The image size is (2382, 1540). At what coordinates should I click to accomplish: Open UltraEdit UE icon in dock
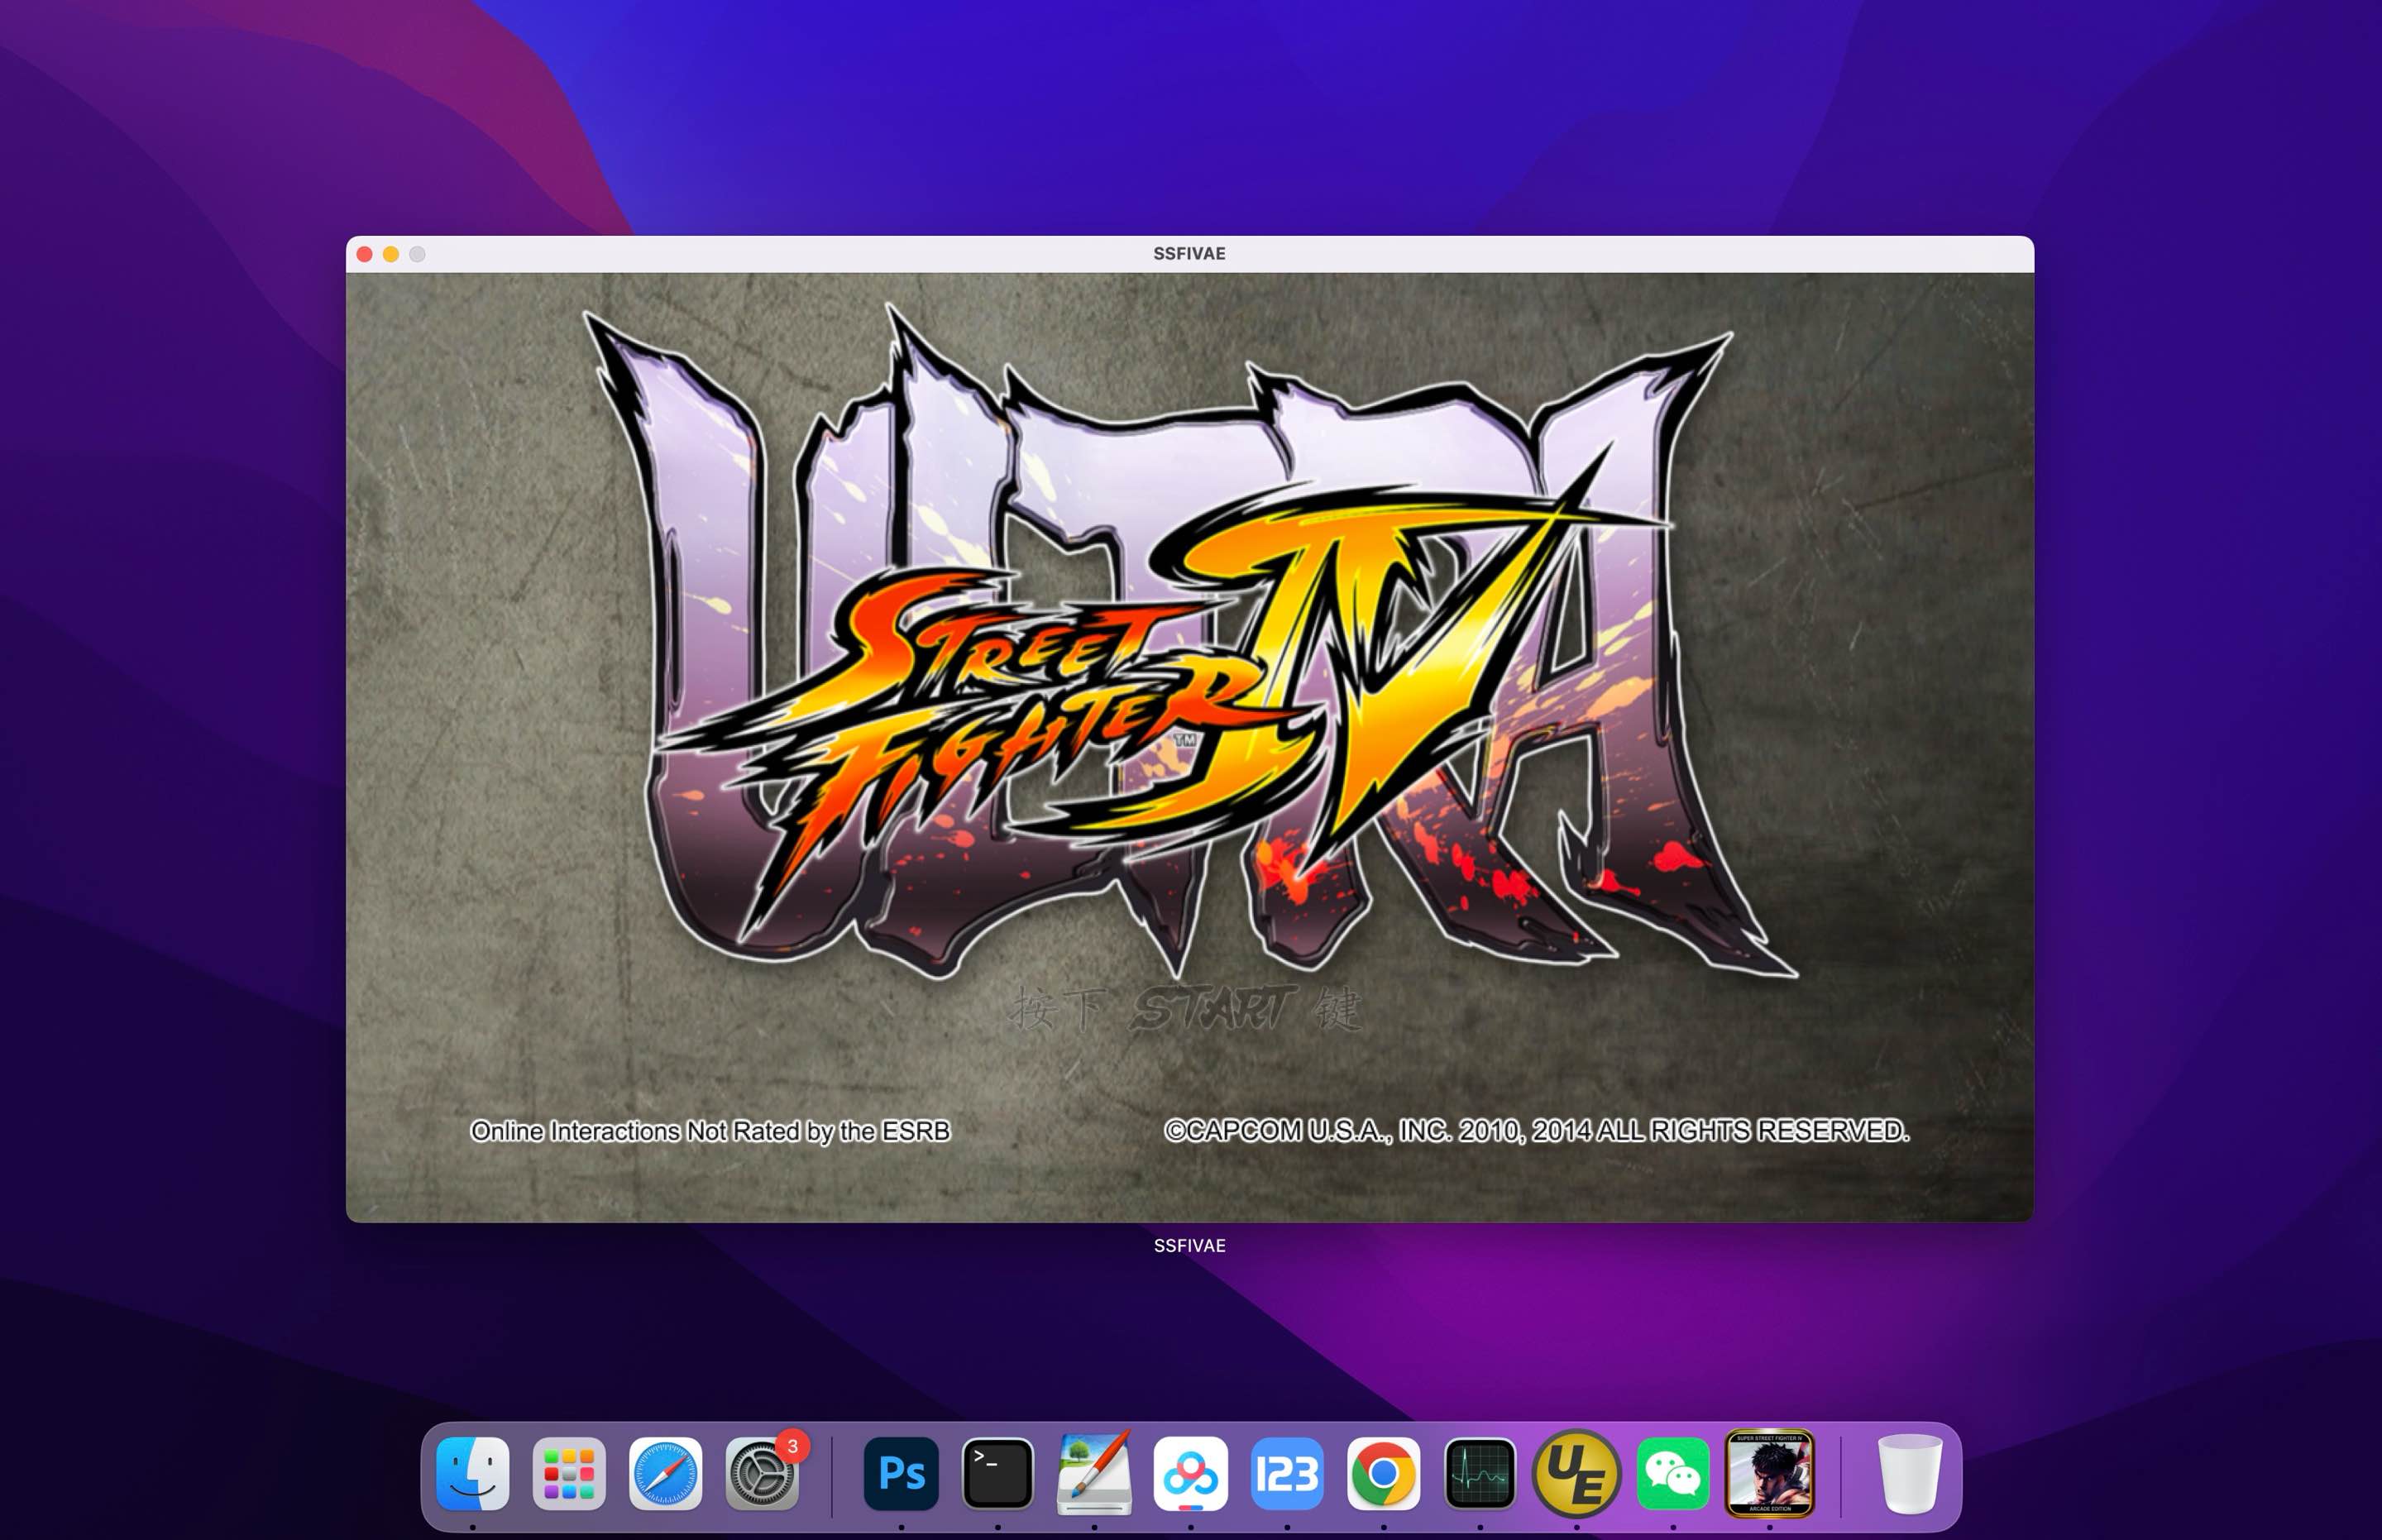pos(1576,1473)
